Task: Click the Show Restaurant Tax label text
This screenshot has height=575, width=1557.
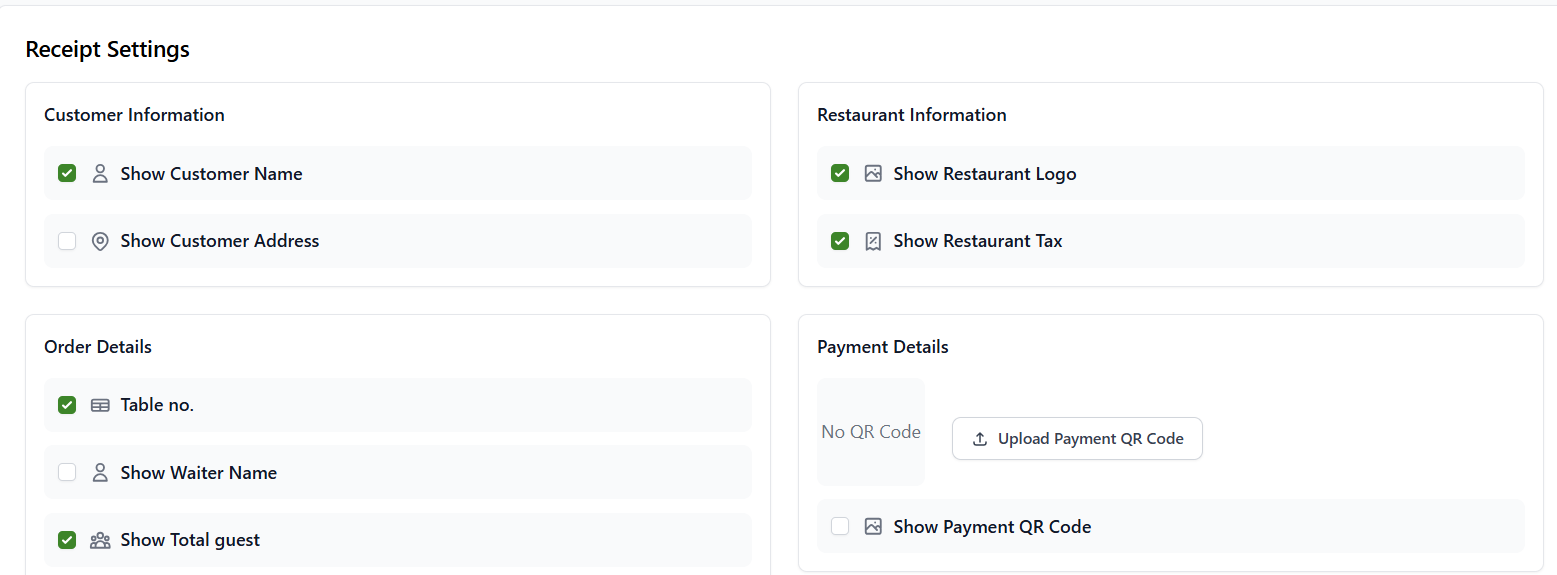Action: click(977, 241)
